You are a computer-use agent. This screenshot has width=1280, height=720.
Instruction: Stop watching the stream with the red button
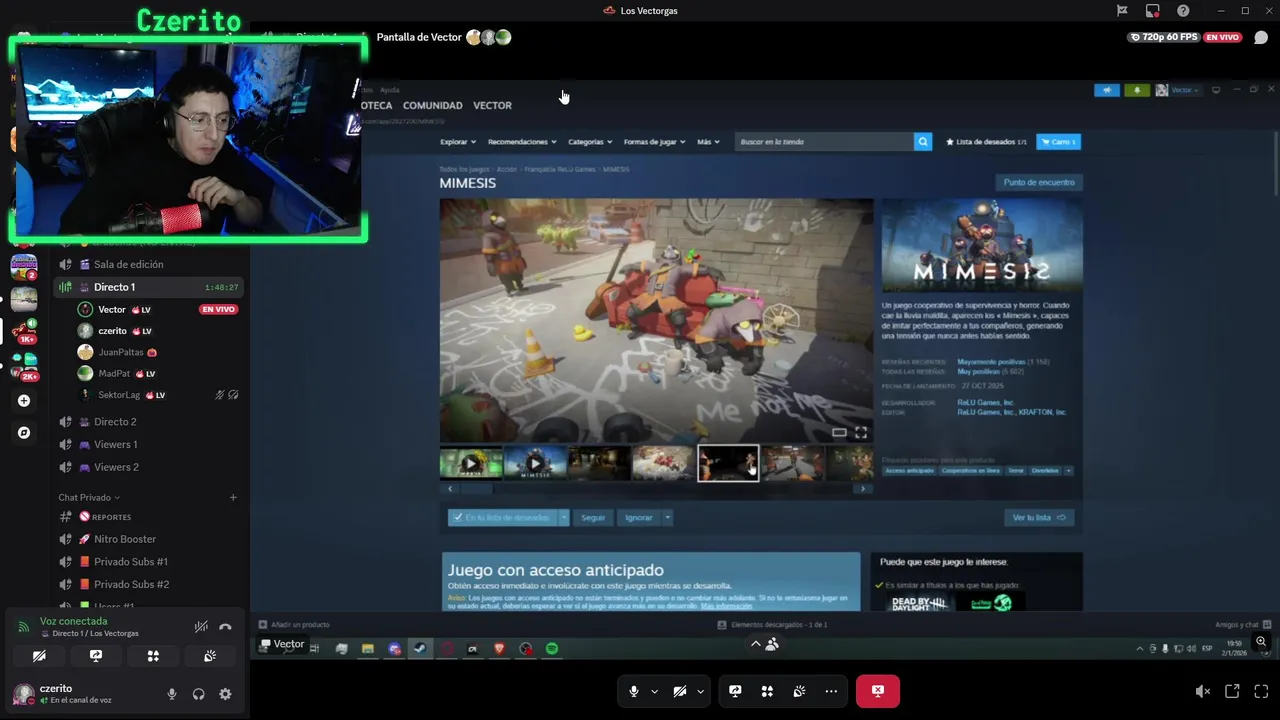[878, 691]
